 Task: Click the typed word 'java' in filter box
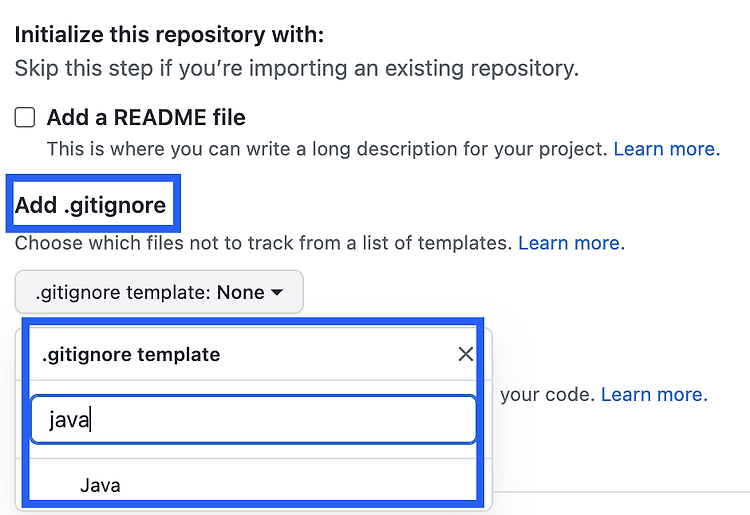[x=69, y=420]
